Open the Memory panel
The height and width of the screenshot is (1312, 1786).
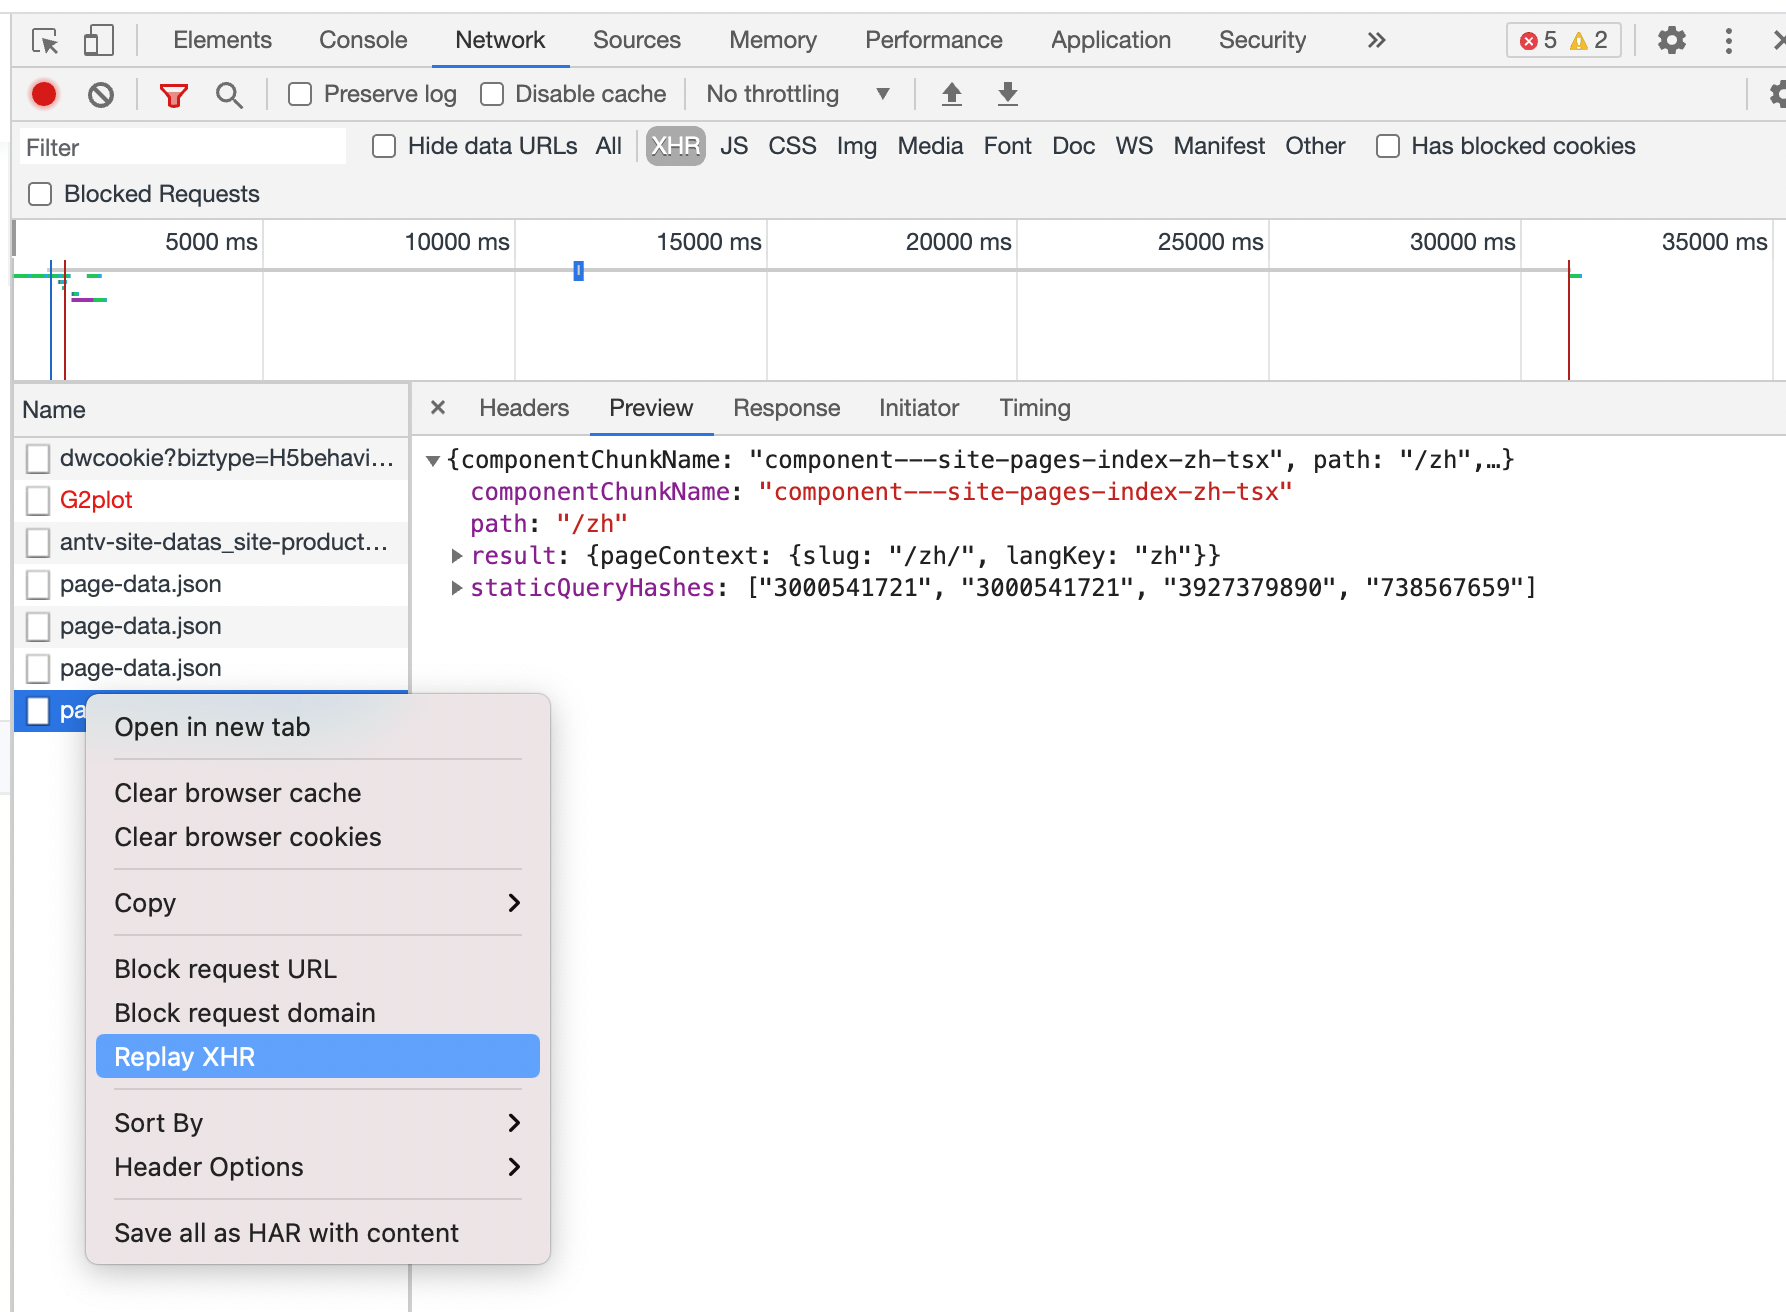pos(772,40)
